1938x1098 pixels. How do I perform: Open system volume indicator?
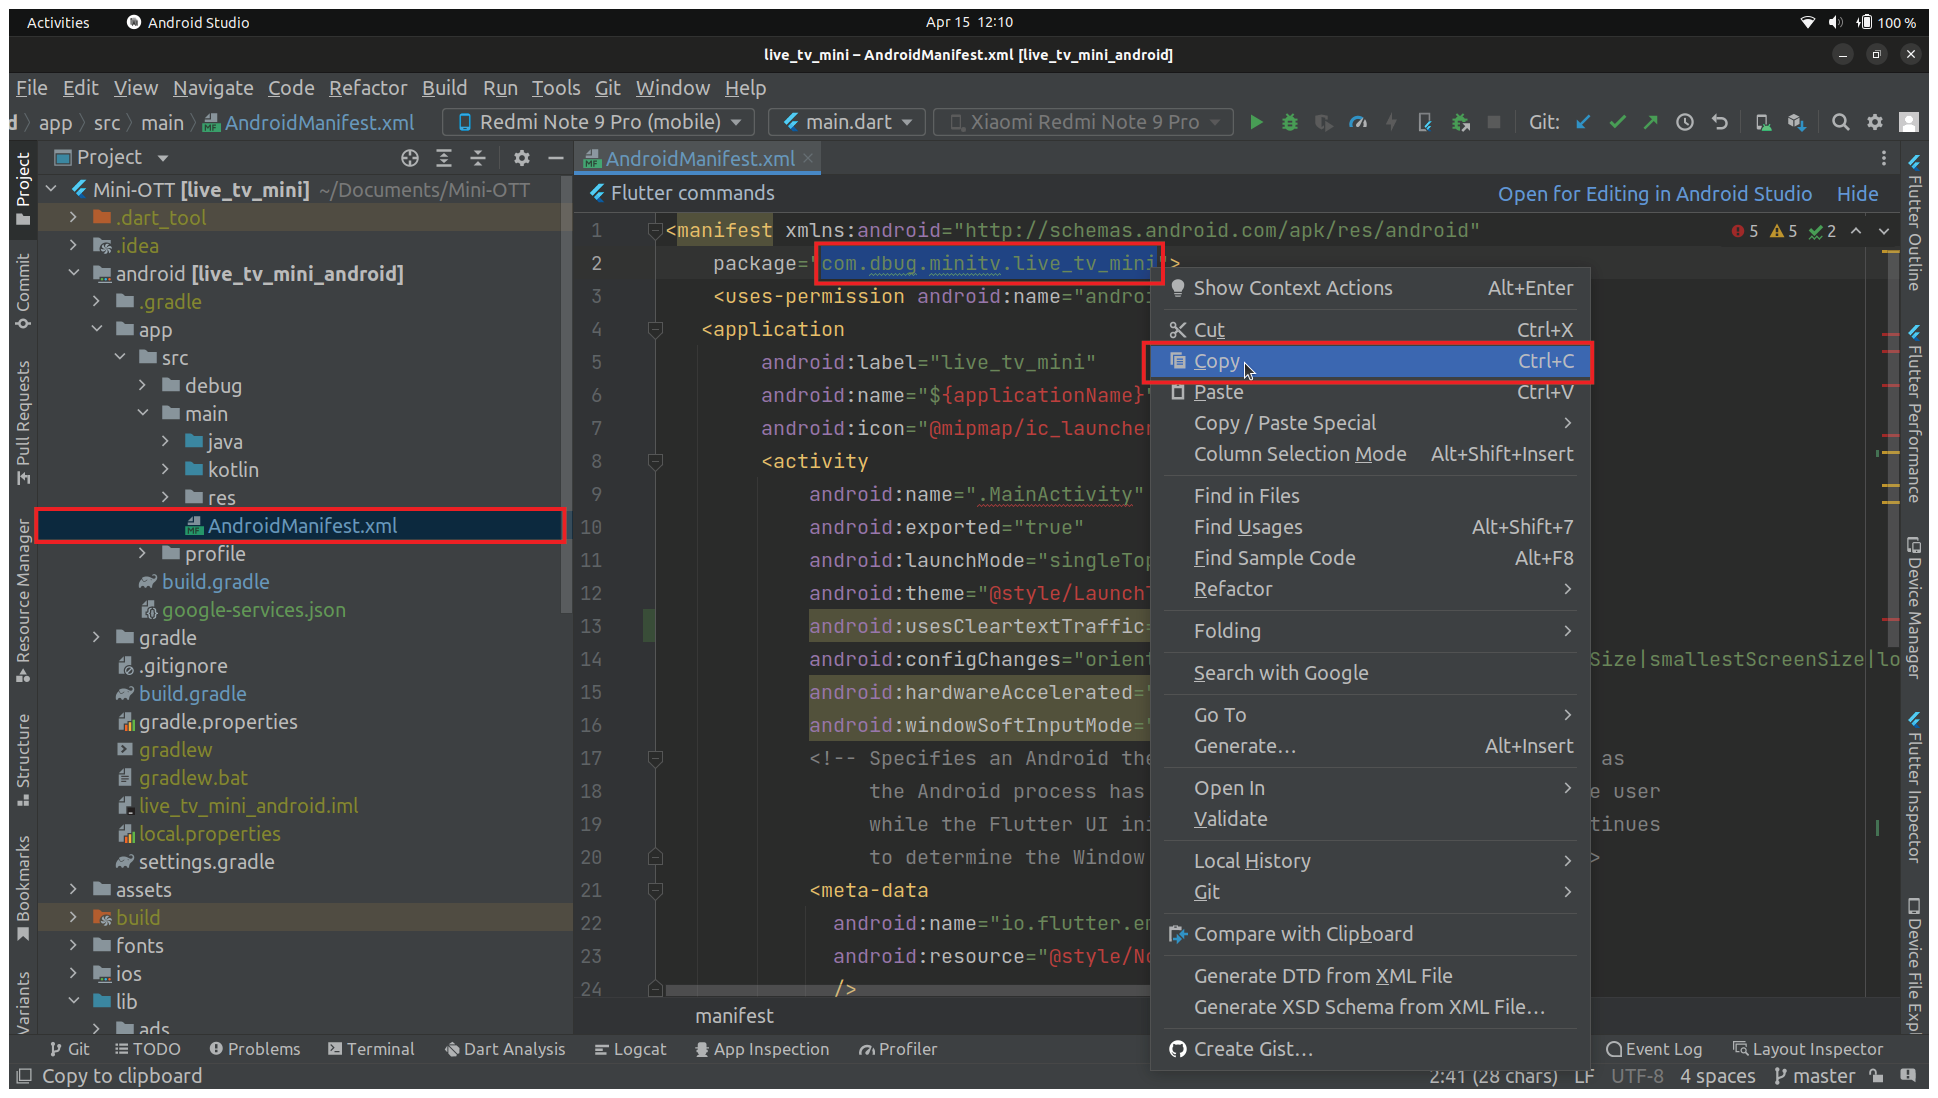1836,22
